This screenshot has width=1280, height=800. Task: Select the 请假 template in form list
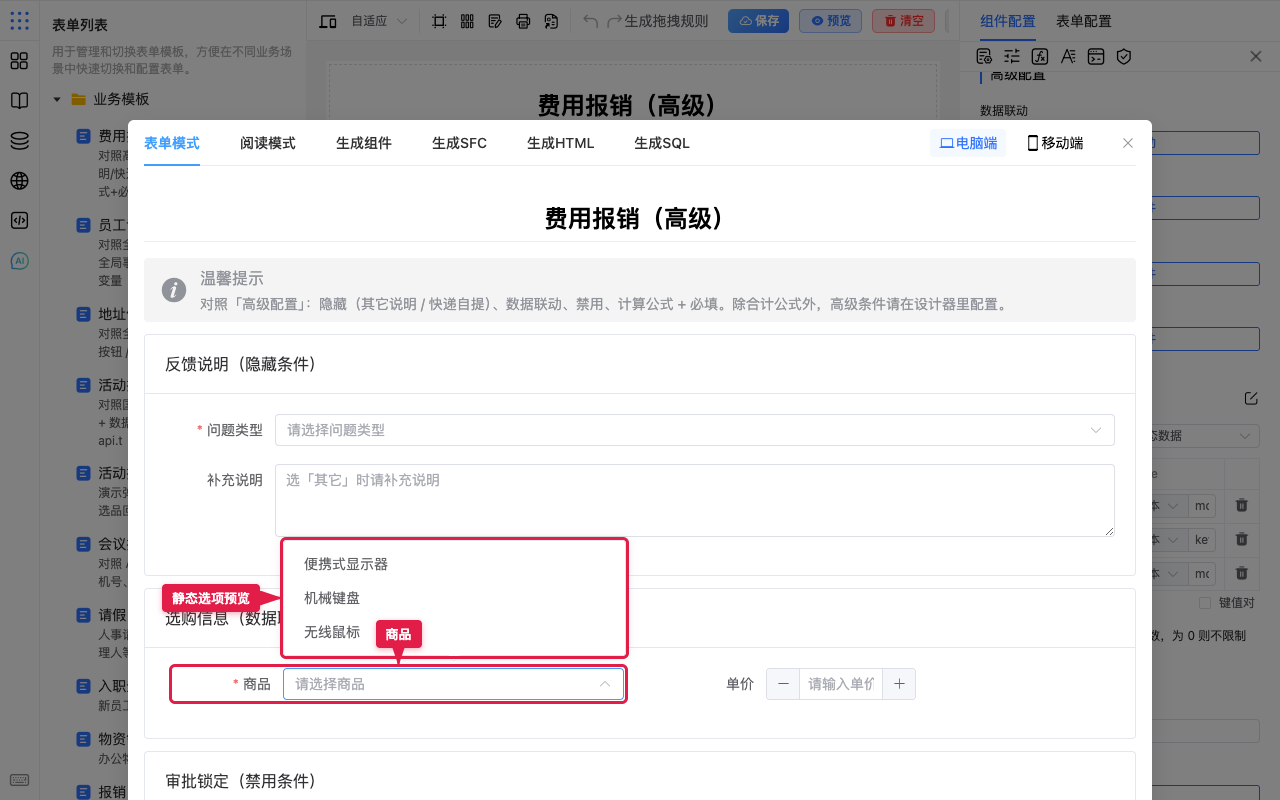pyautogui.click(x=110, y=615)
